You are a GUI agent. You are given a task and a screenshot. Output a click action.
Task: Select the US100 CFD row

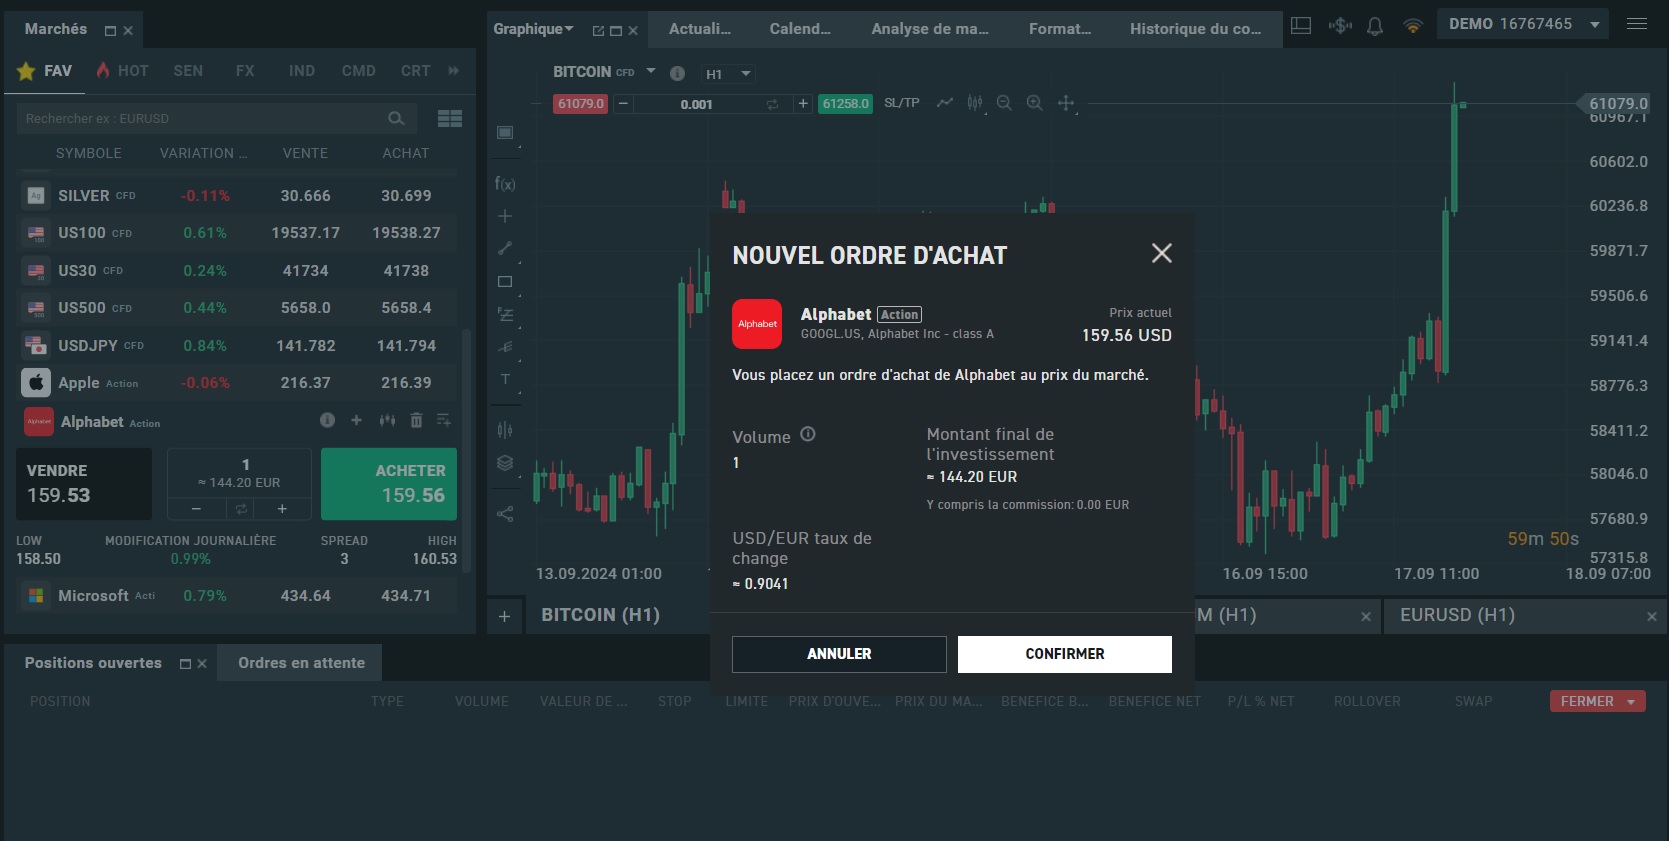238,233
